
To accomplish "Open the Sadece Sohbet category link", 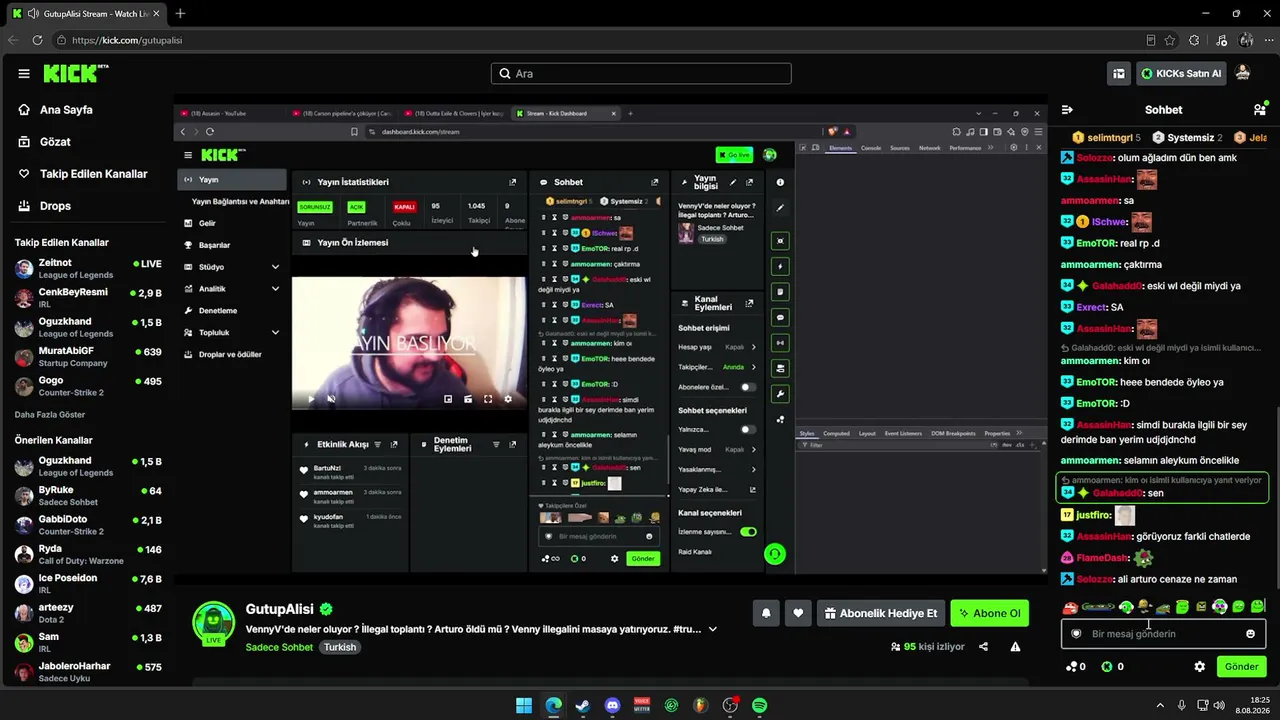I will 280,647.
